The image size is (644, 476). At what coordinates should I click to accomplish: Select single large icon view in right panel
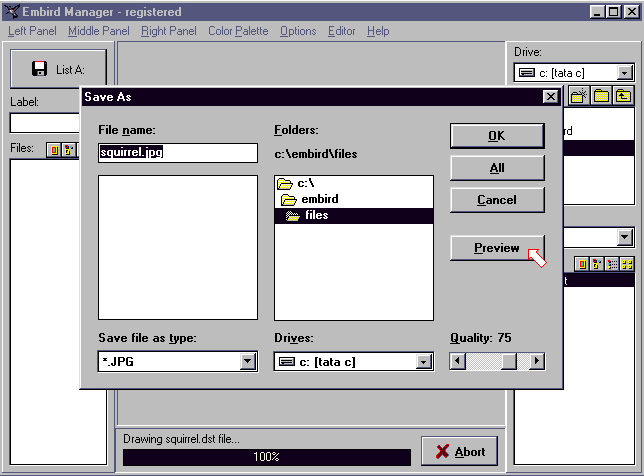[582, 264]
